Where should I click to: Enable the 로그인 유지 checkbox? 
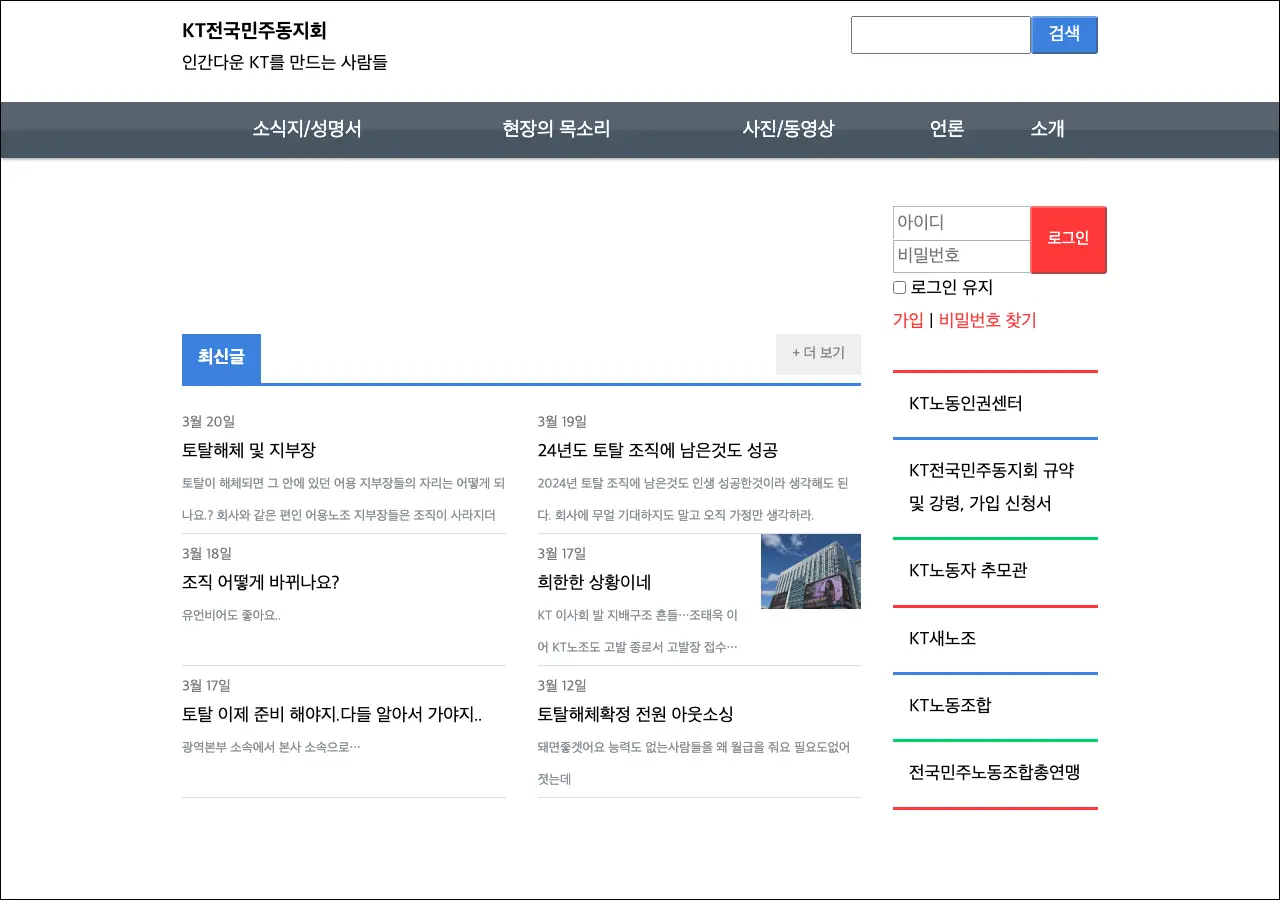point(899,288)
